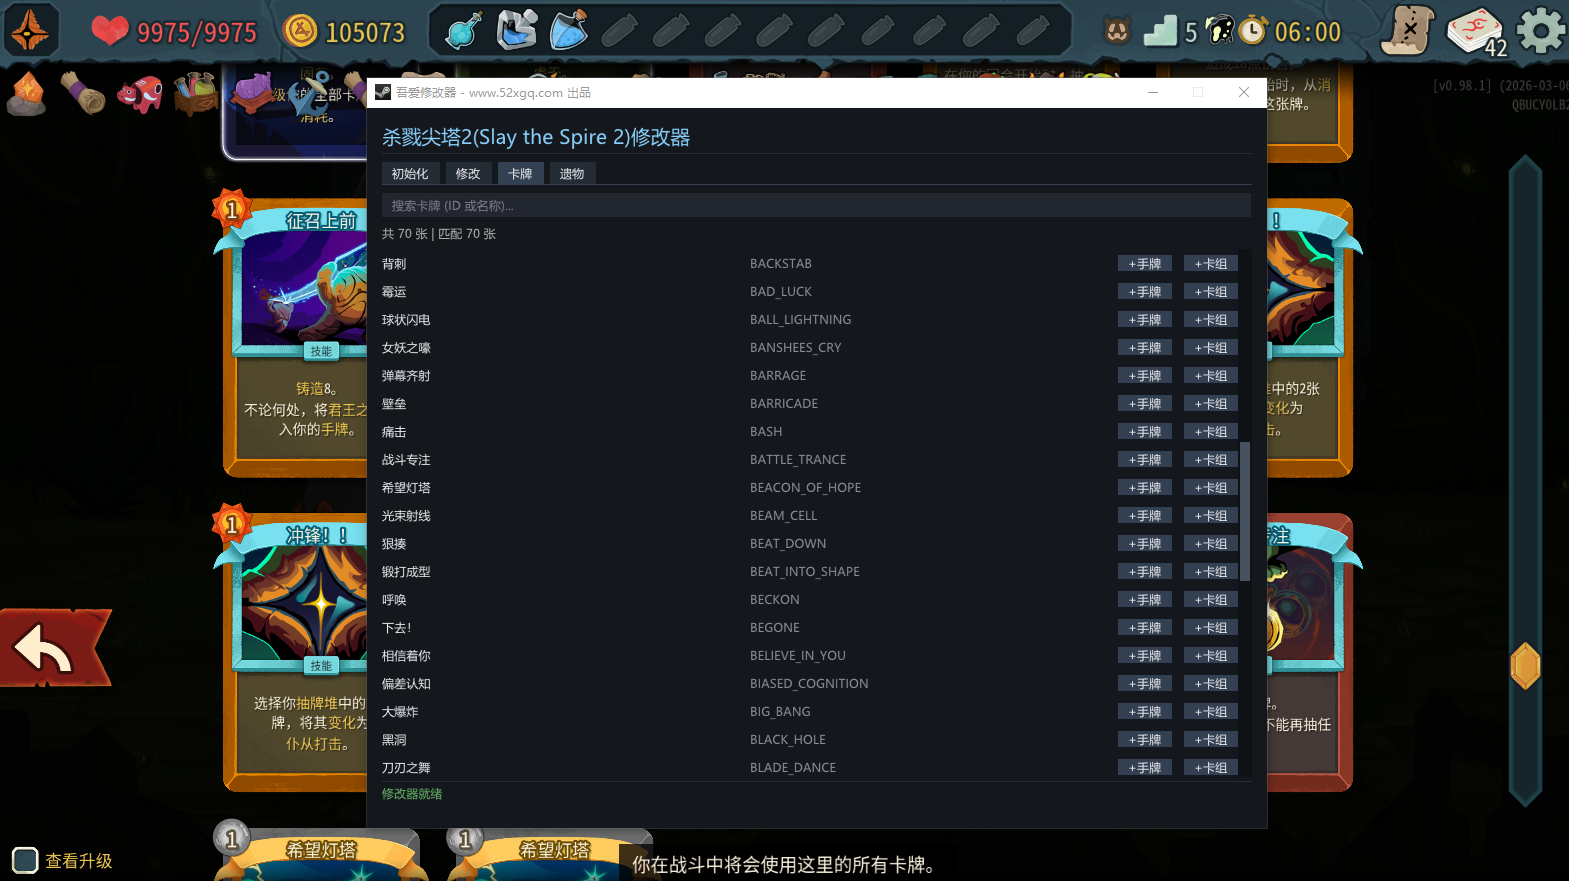
Task: Click the trainer card list scrollbar thumb
Action: pyautogui.click(x=1245, y=511)
